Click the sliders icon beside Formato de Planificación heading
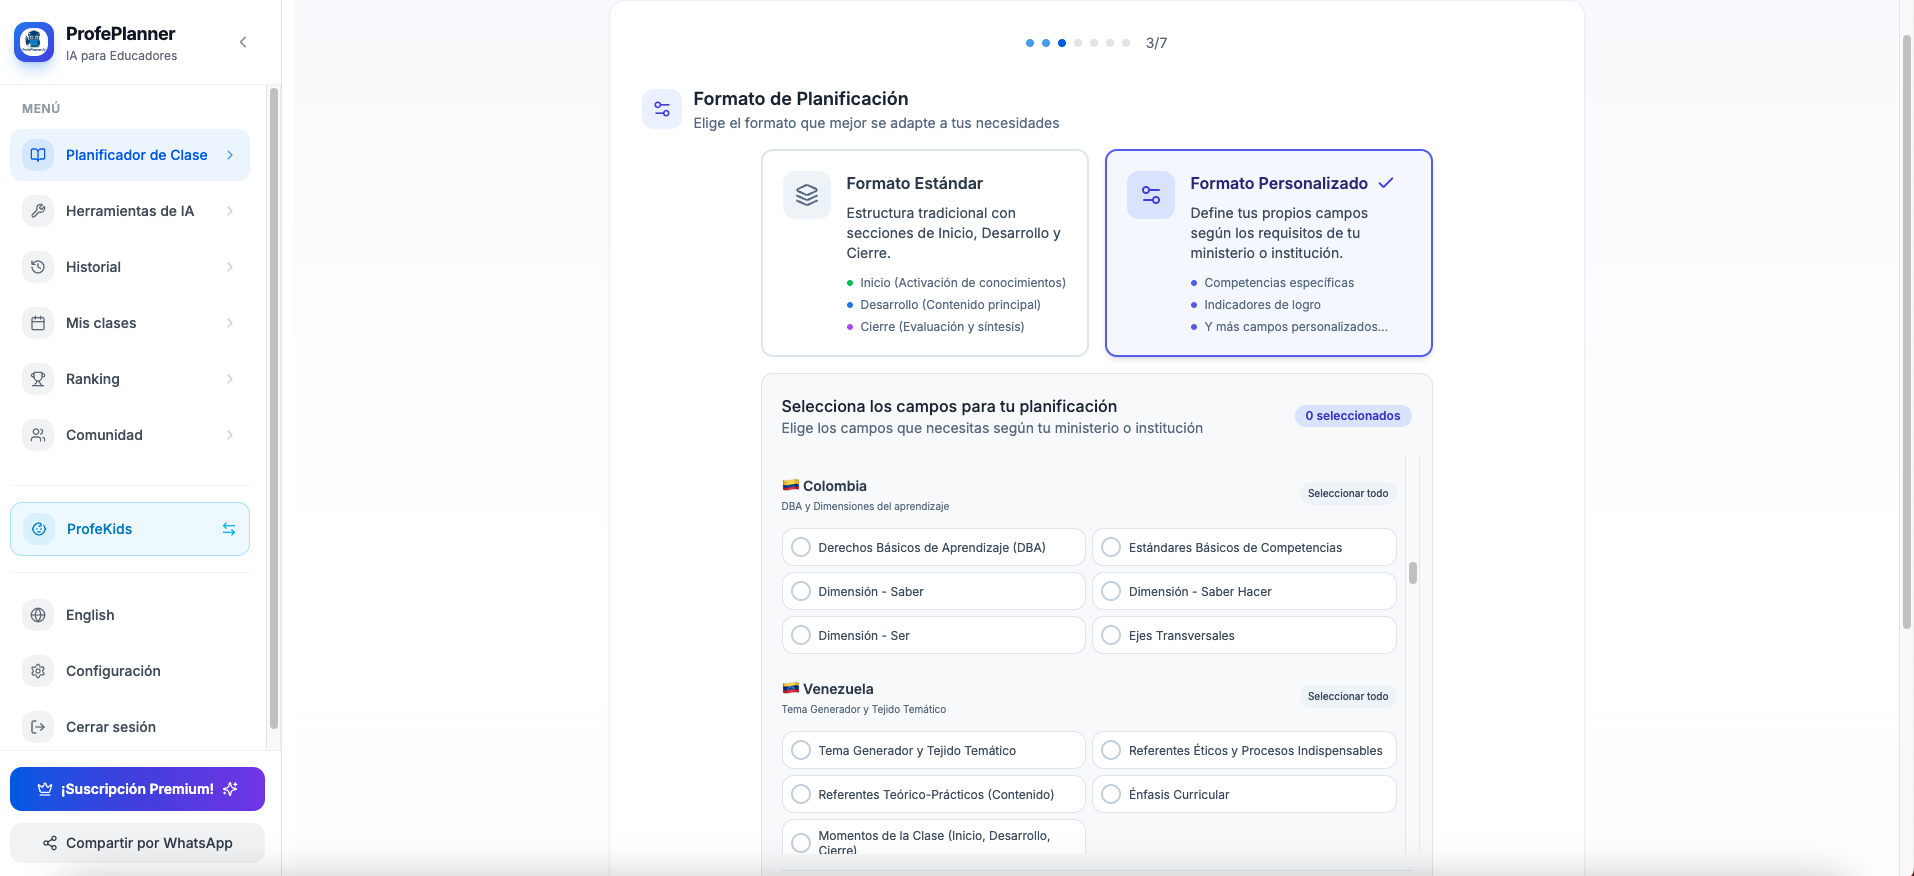Viewport: 1914px width, 876px height. click(x=662, y=109)
